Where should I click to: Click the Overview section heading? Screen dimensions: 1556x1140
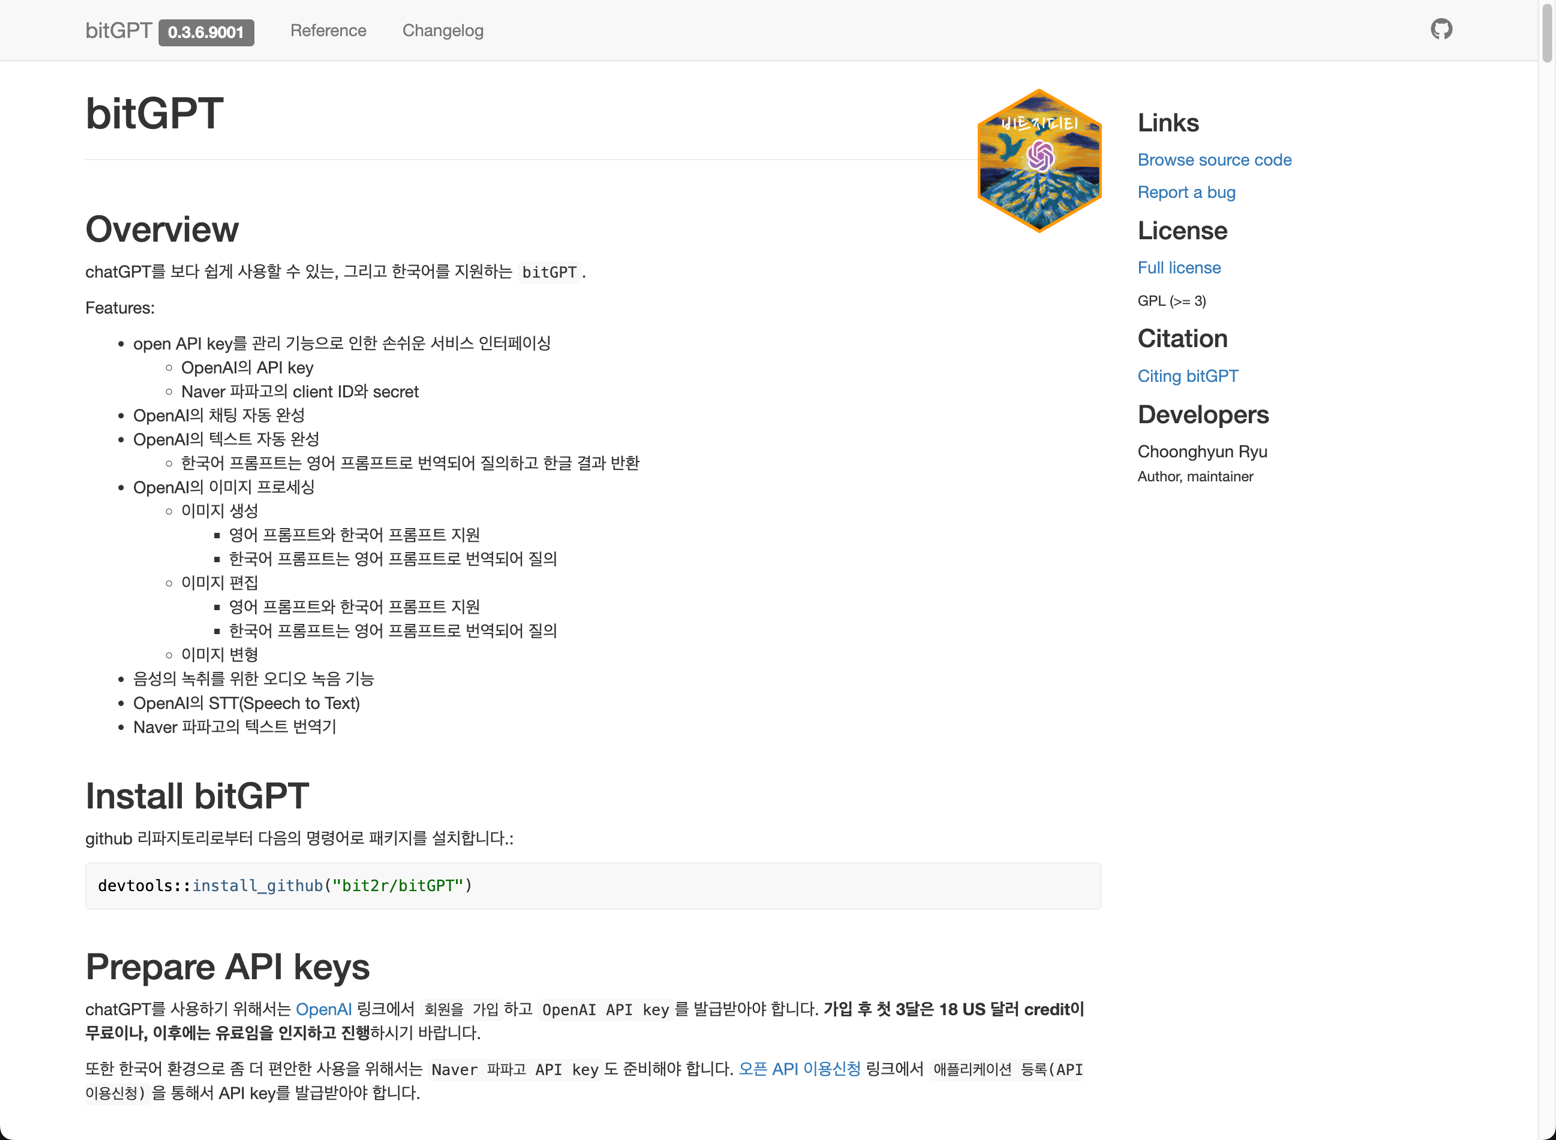pos(162,229)
